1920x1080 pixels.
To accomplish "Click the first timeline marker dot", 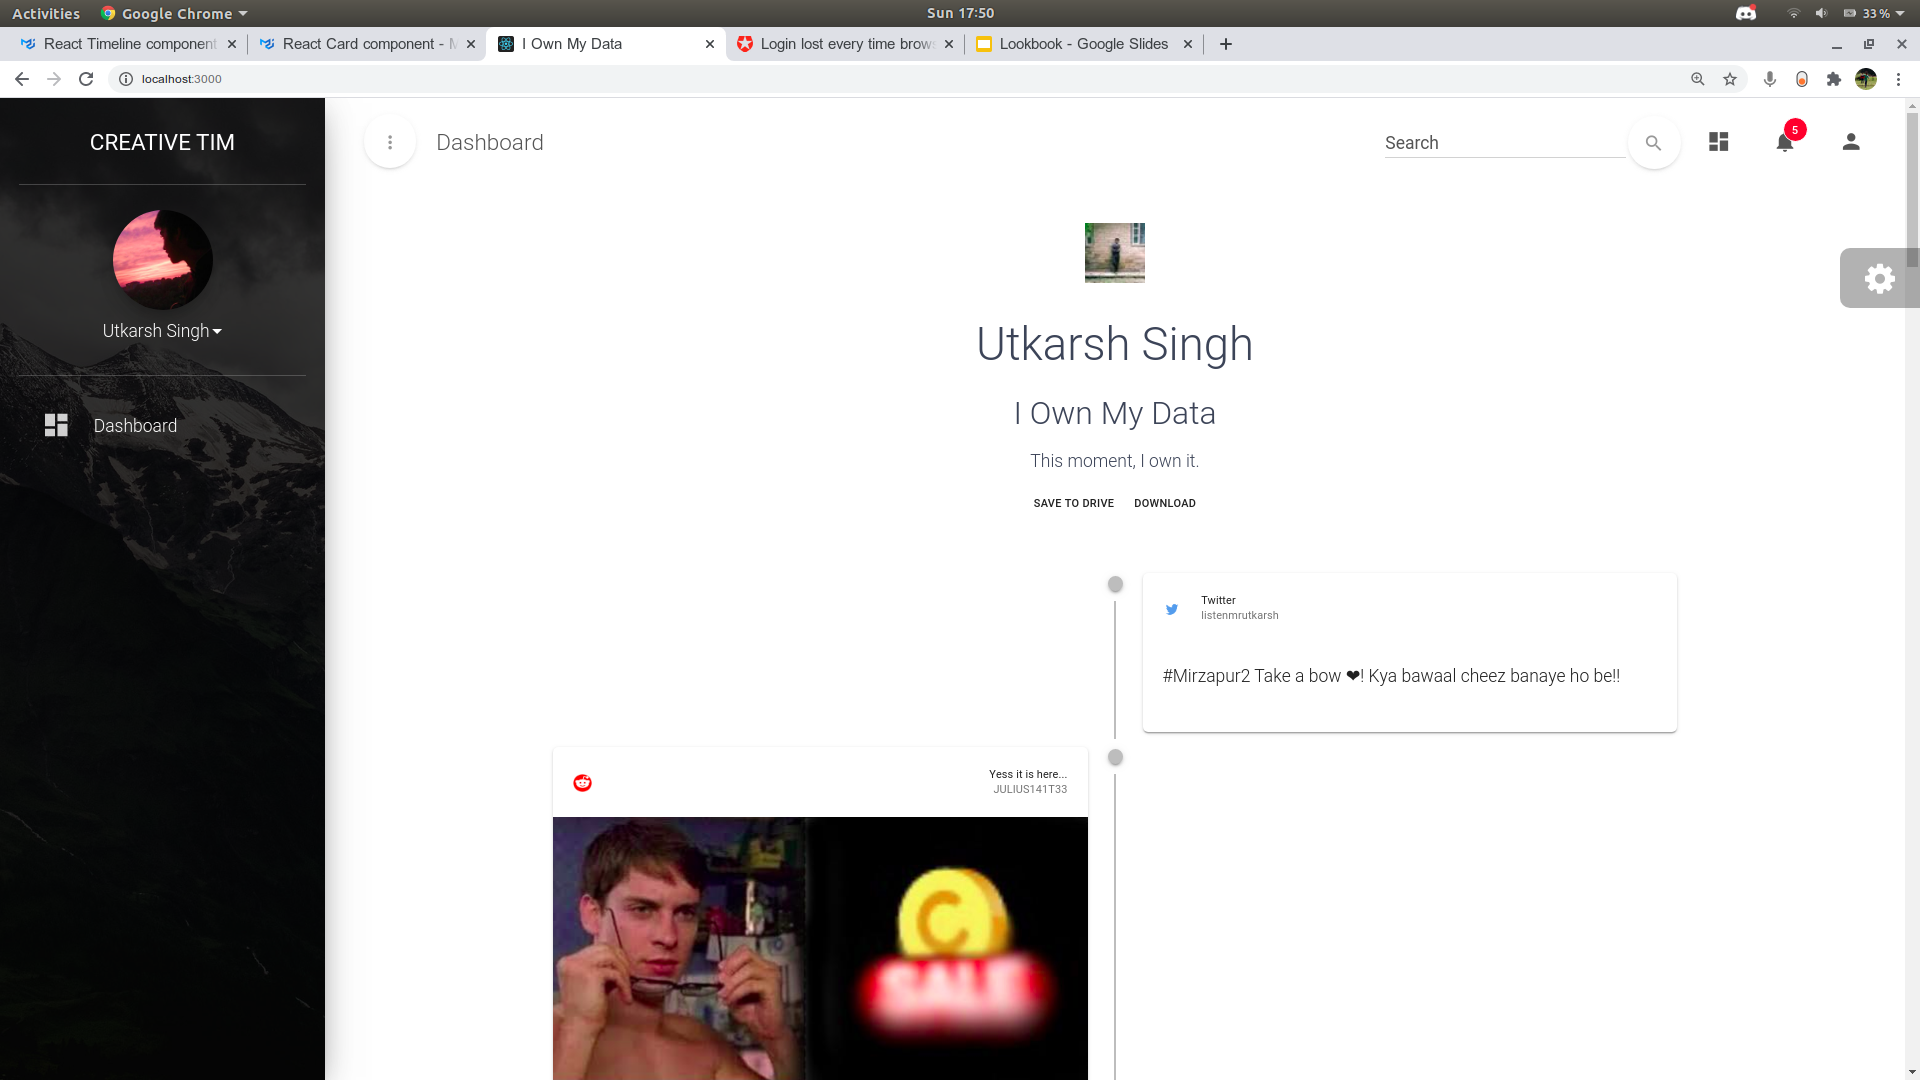I will click(1115, 584).
